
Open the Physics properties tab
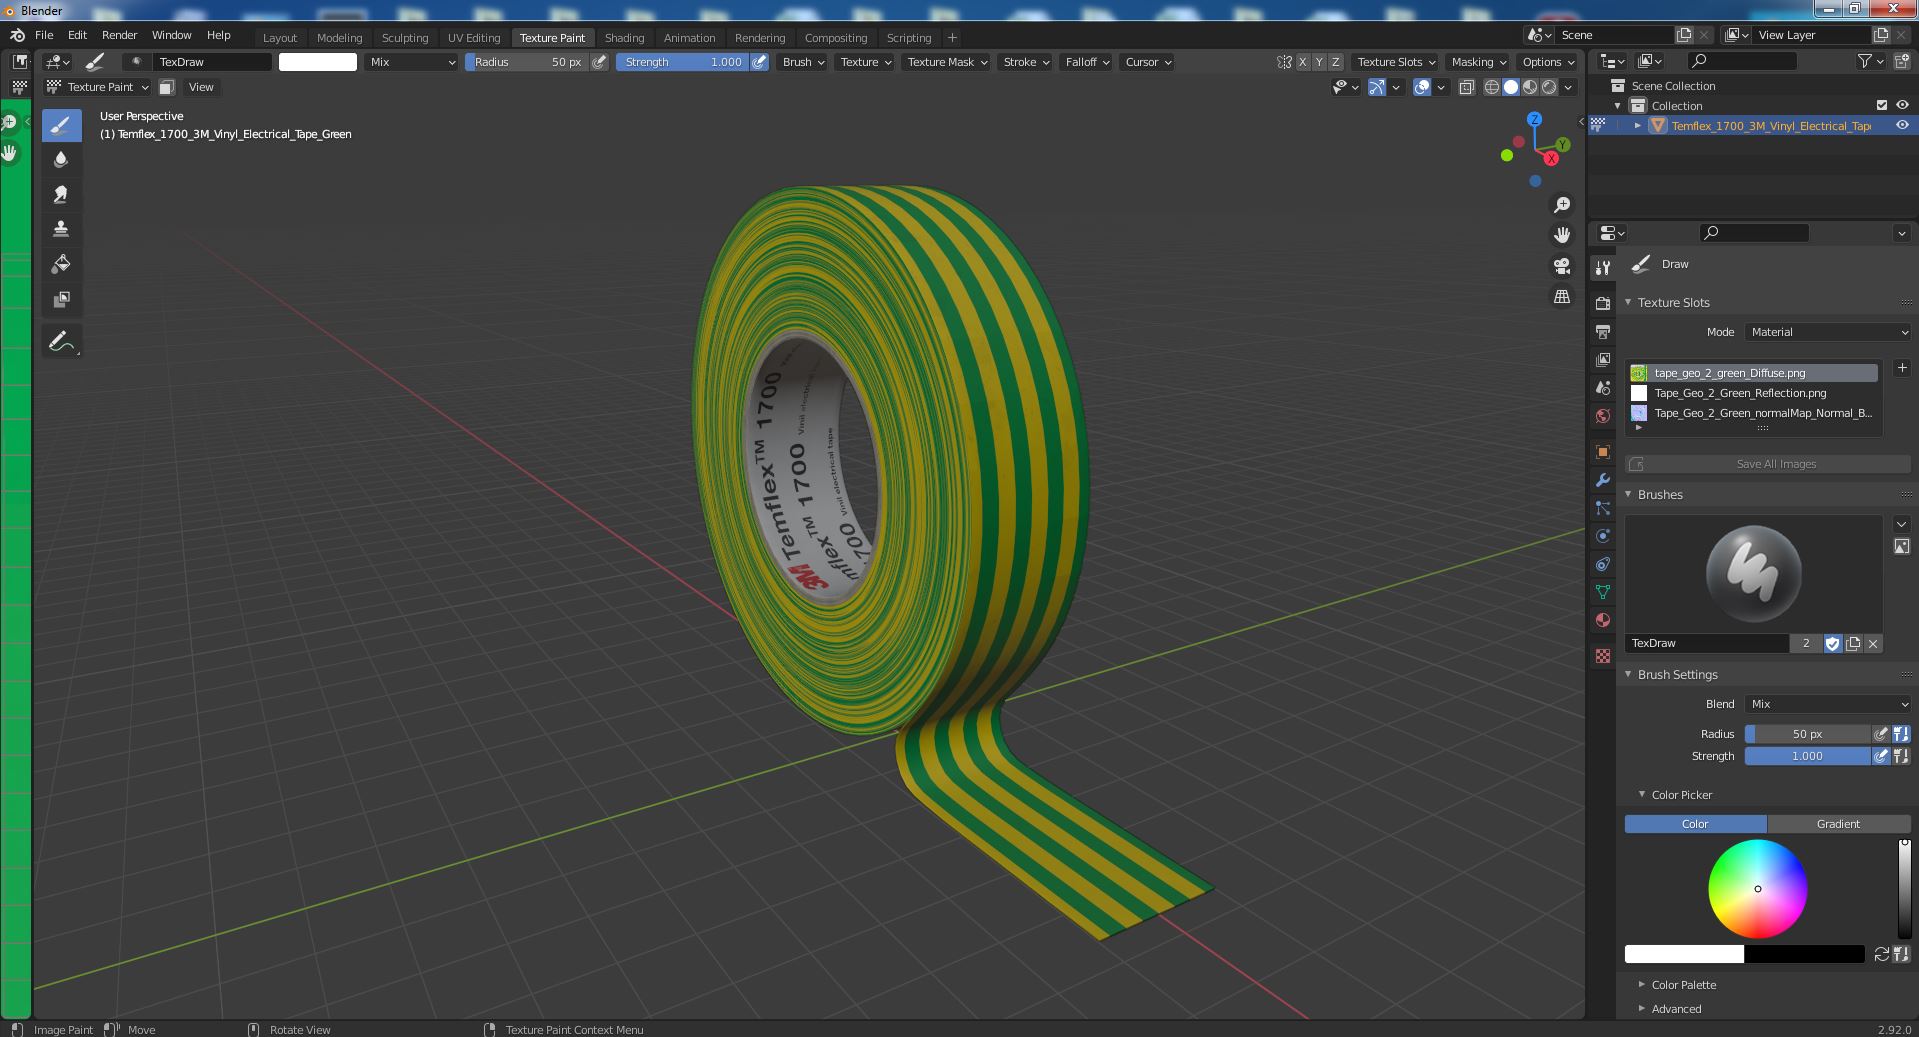(x=1603, y=536)
